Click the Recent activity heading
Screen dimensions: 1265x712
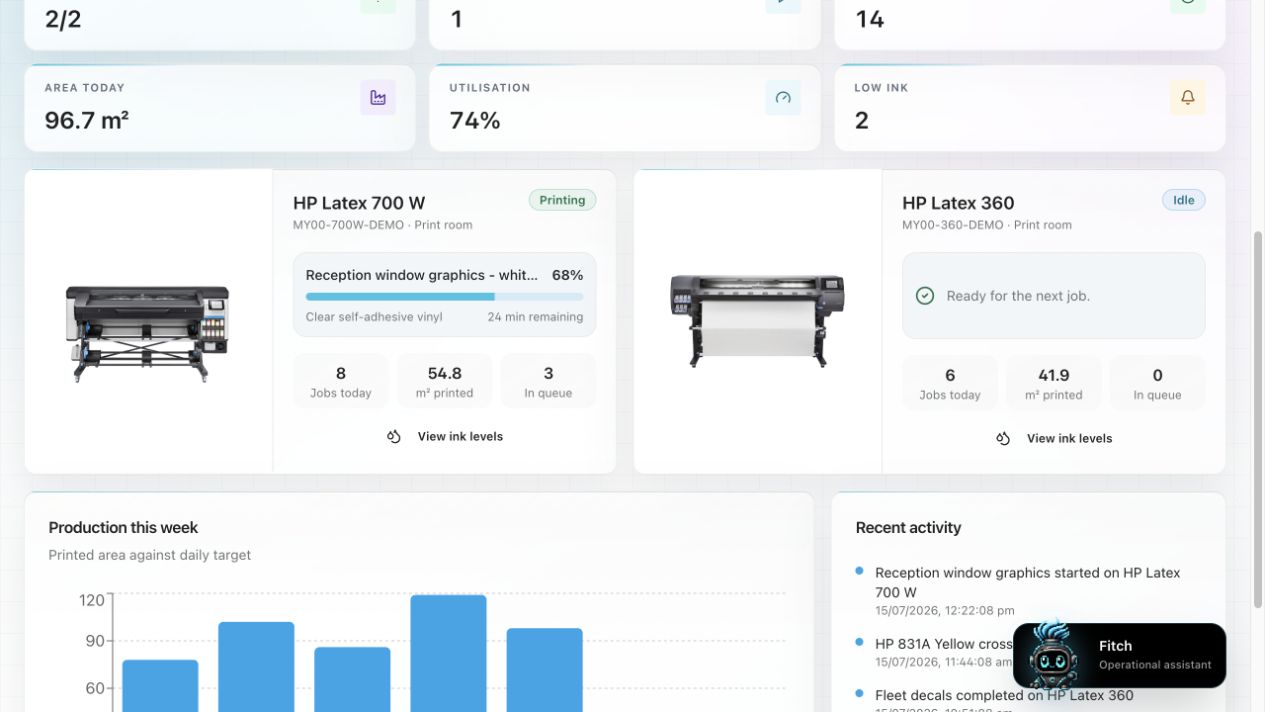tap(908, 528)
